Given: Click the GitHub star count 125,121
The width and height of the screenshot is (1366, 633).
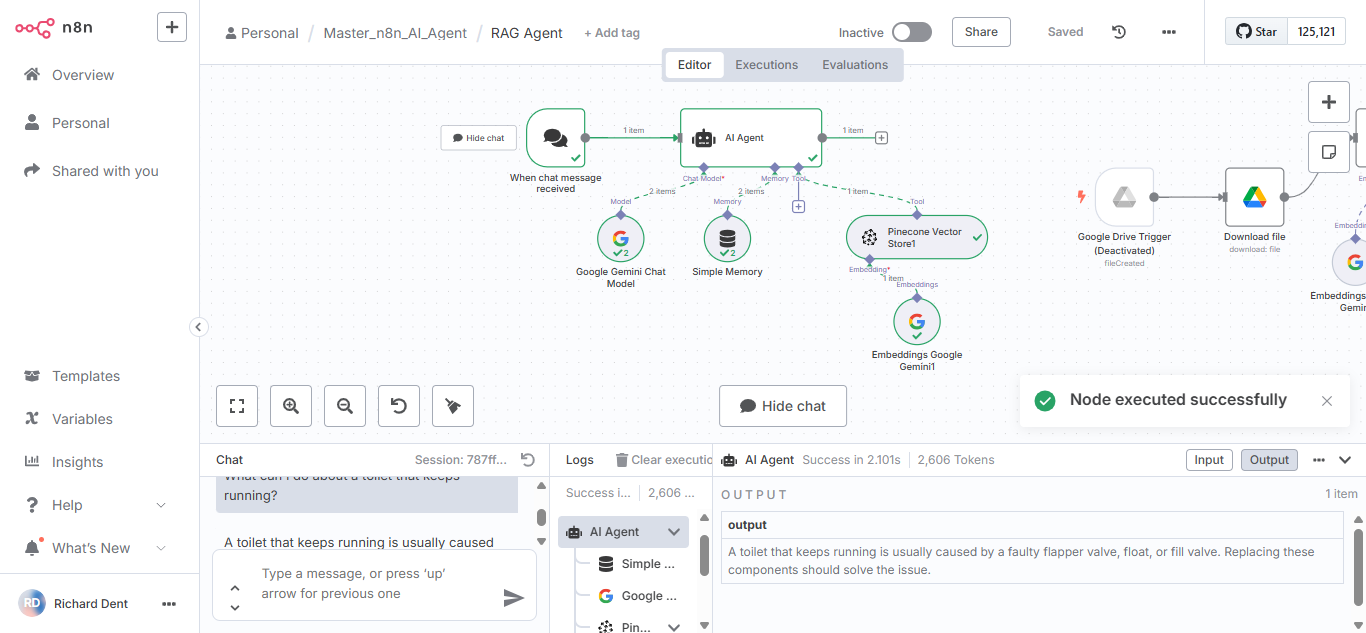Looking at the screenshot, I should (1316, 32).
